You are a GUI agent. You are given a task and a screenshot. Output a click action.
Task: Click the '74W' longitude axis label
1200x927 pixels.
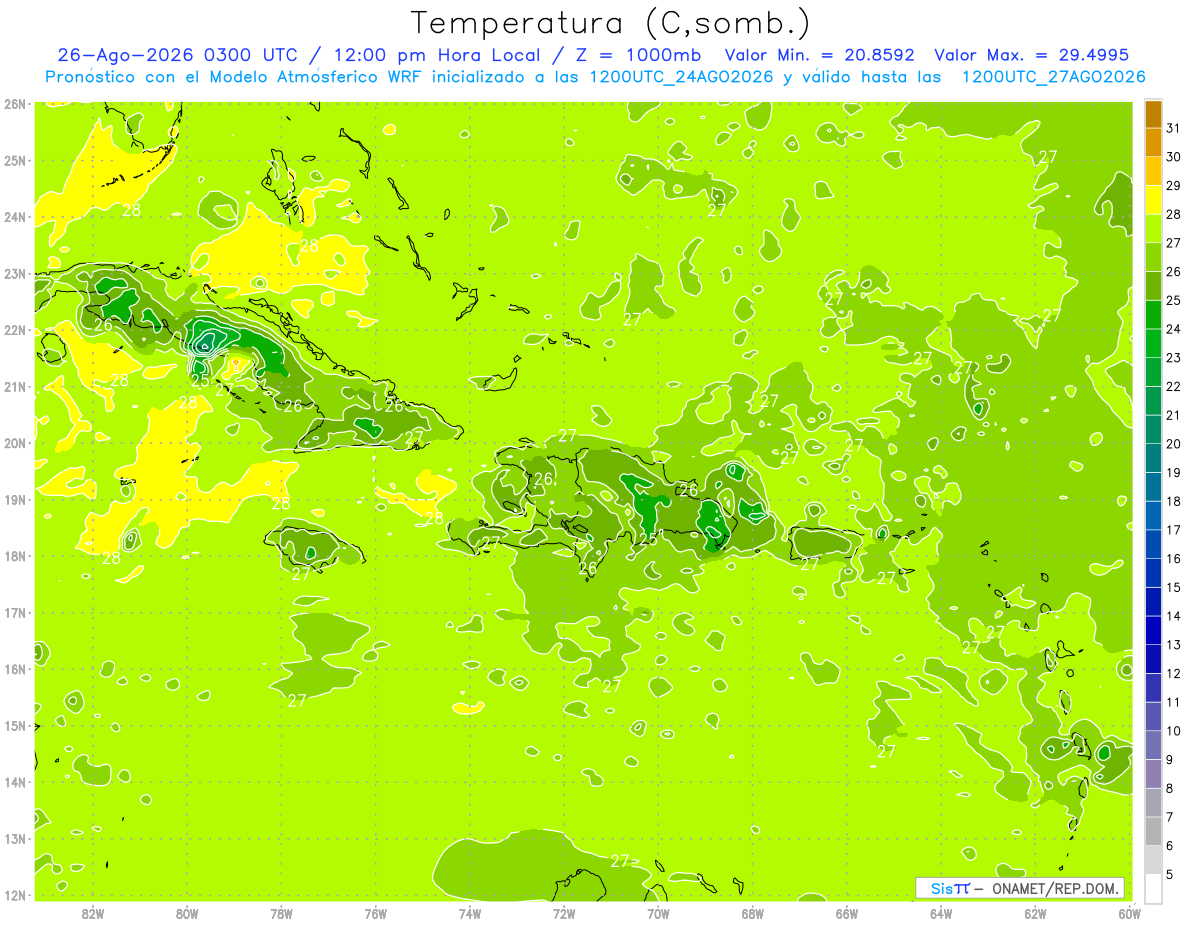pyautogui.click(x=470, y=914)
